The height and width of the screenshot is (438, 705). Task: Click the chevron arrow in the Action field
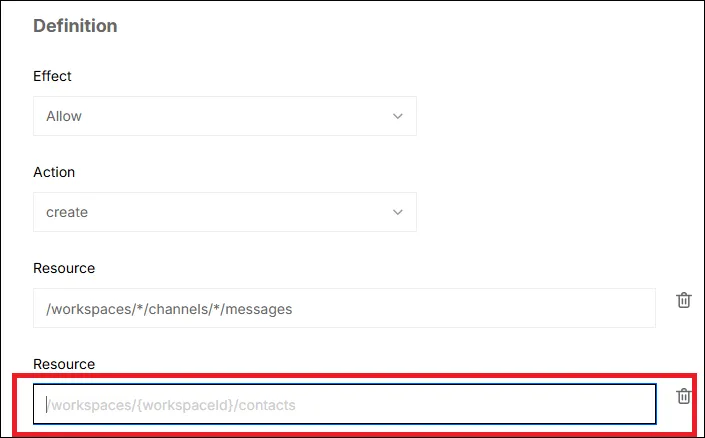tap(397, 212)
